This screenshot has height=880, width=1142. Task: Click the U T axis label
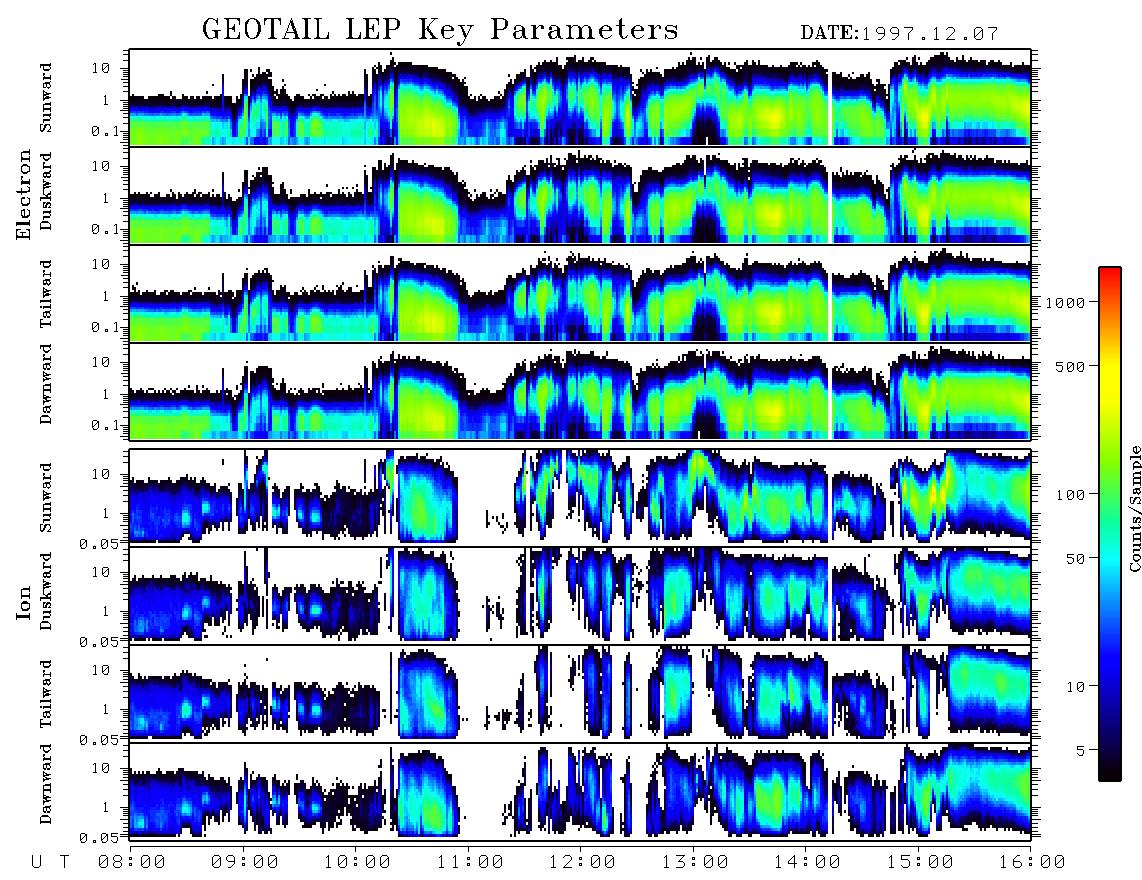(x=50, y=863)
